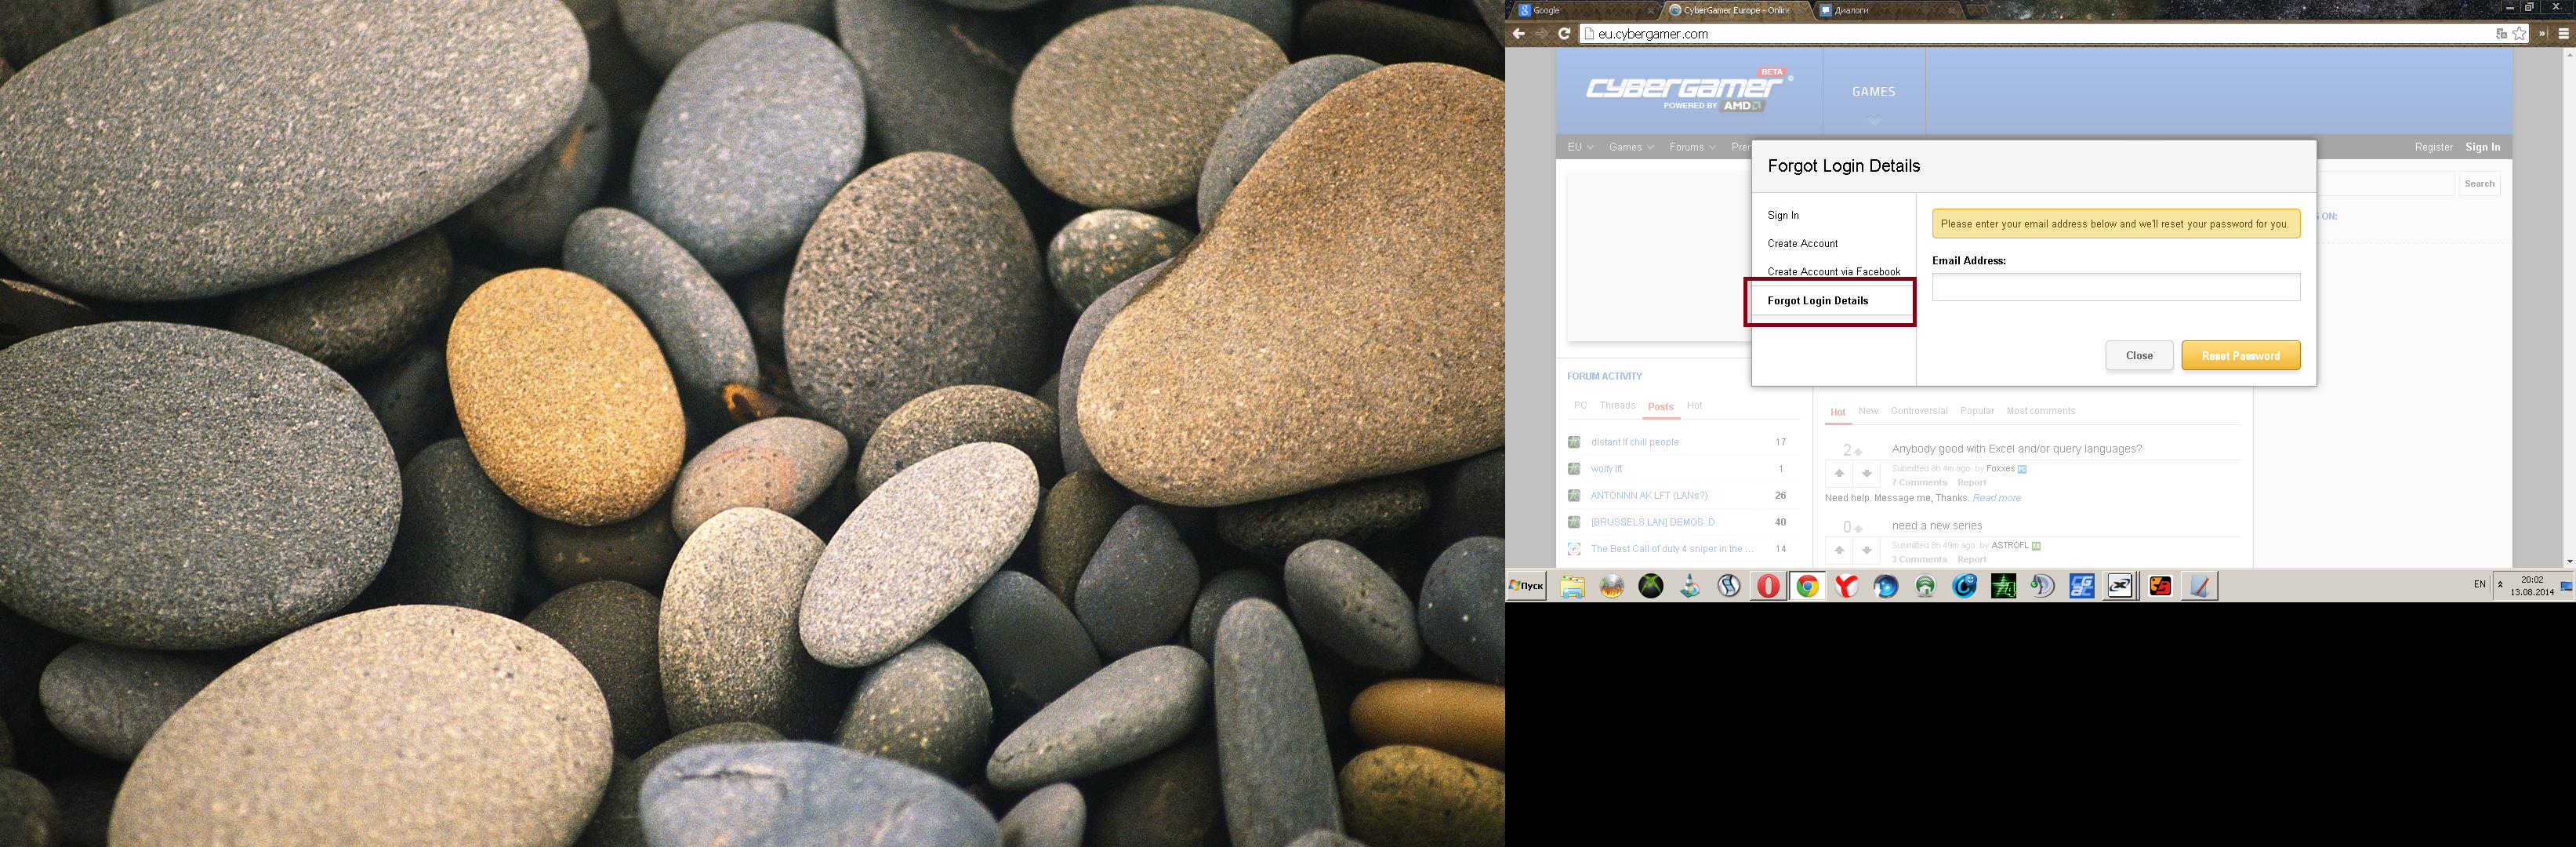Image resolution: width=2576 pixels, height=847 pixels.
Task: Select the Hot forum activity tab
Action: click(1694, 405)
